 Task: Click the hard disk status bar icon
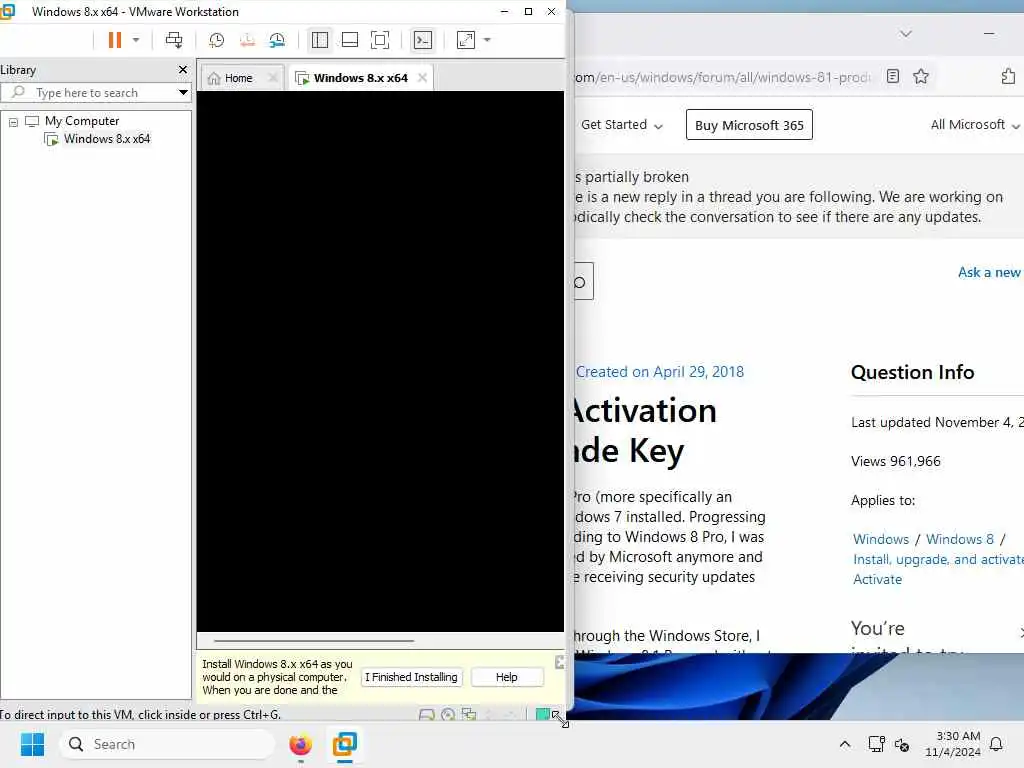tap(426, 714)
